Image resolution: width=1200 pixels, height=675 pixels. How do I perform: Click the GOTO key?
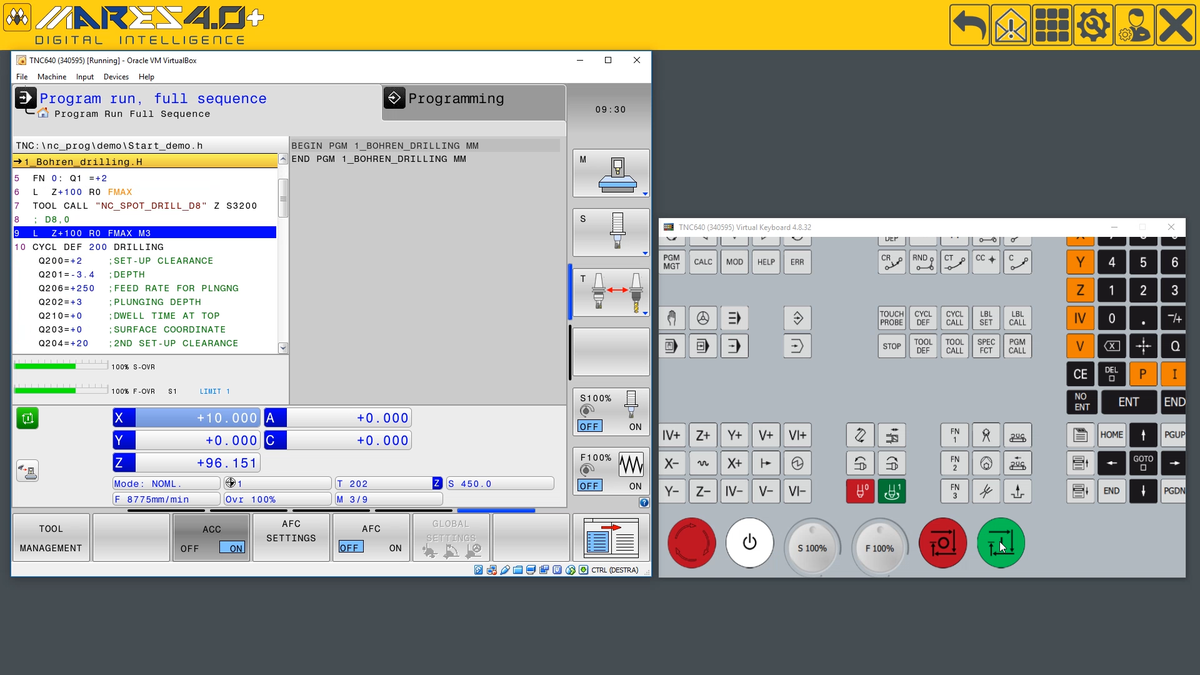[1143, 463]
